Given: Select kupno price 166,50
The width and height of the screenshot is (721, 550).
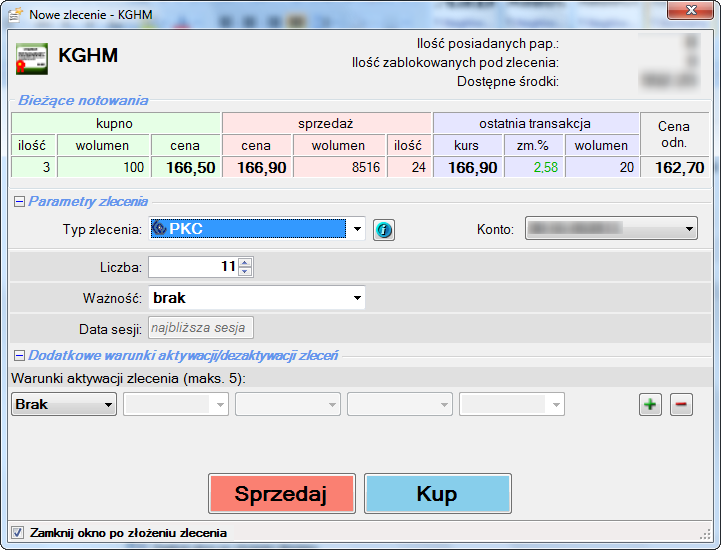Looking at the screenshot, I should click(186, 167).
